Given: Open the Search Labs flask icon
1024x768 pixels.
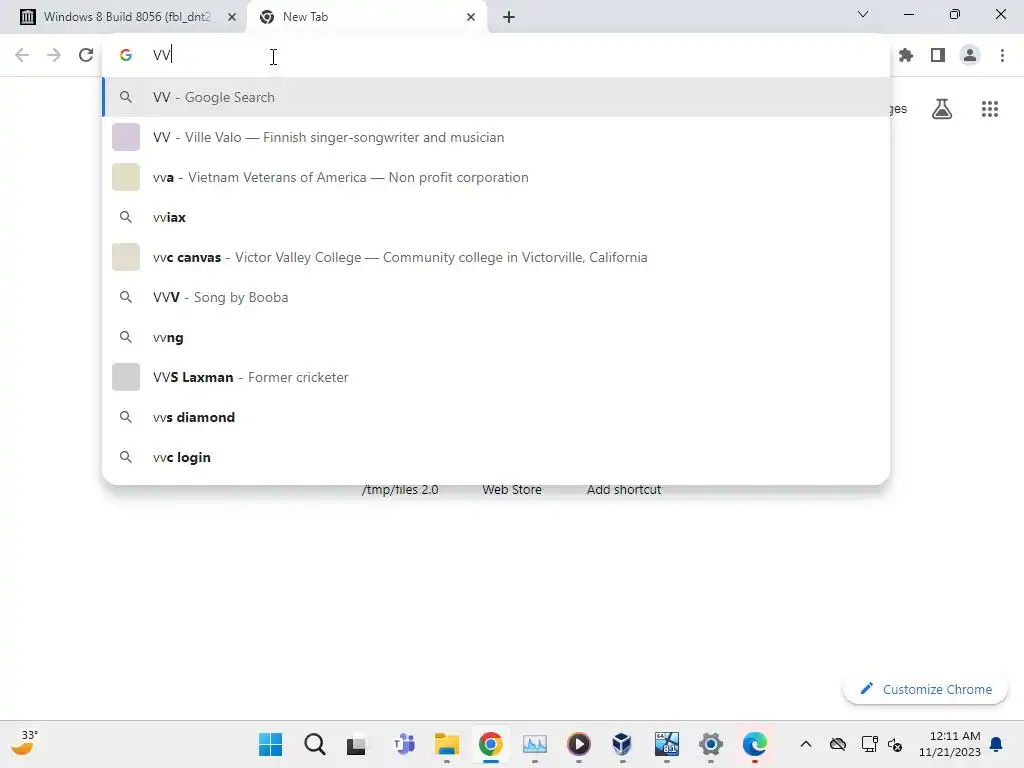Looking at the screenshot, I should pos(942,109).
